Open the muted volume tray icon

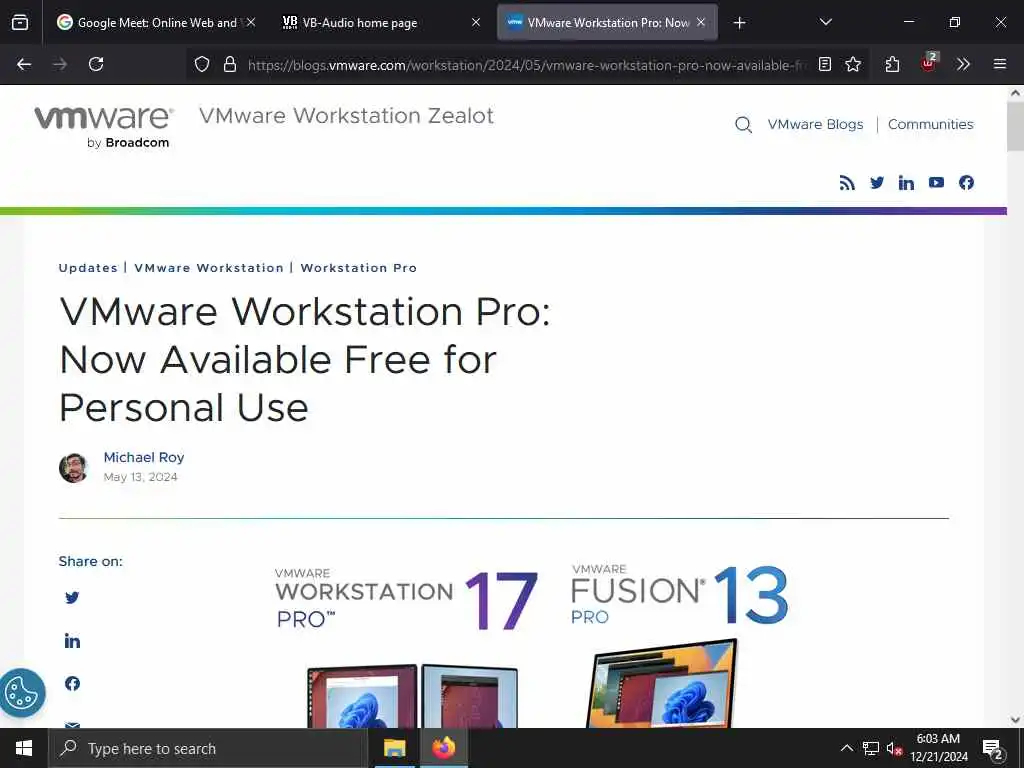click(x=894, y=748)
